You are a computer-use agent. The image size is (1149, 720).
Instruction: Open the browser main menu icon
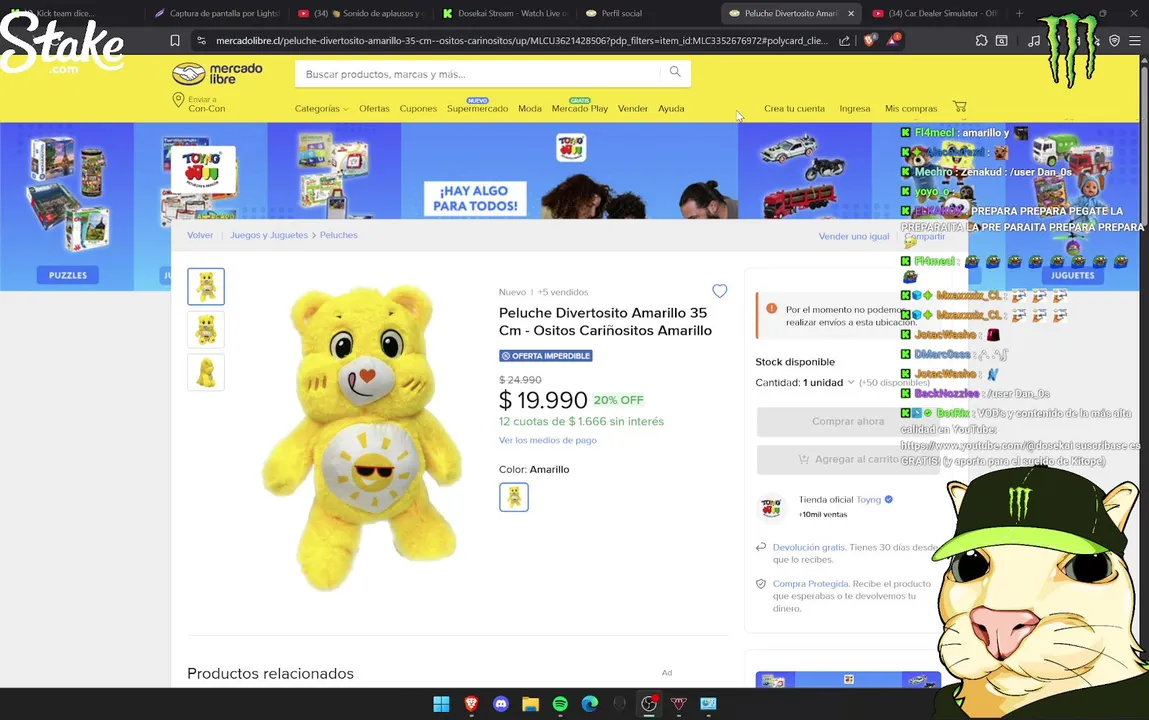point(1134,41)
